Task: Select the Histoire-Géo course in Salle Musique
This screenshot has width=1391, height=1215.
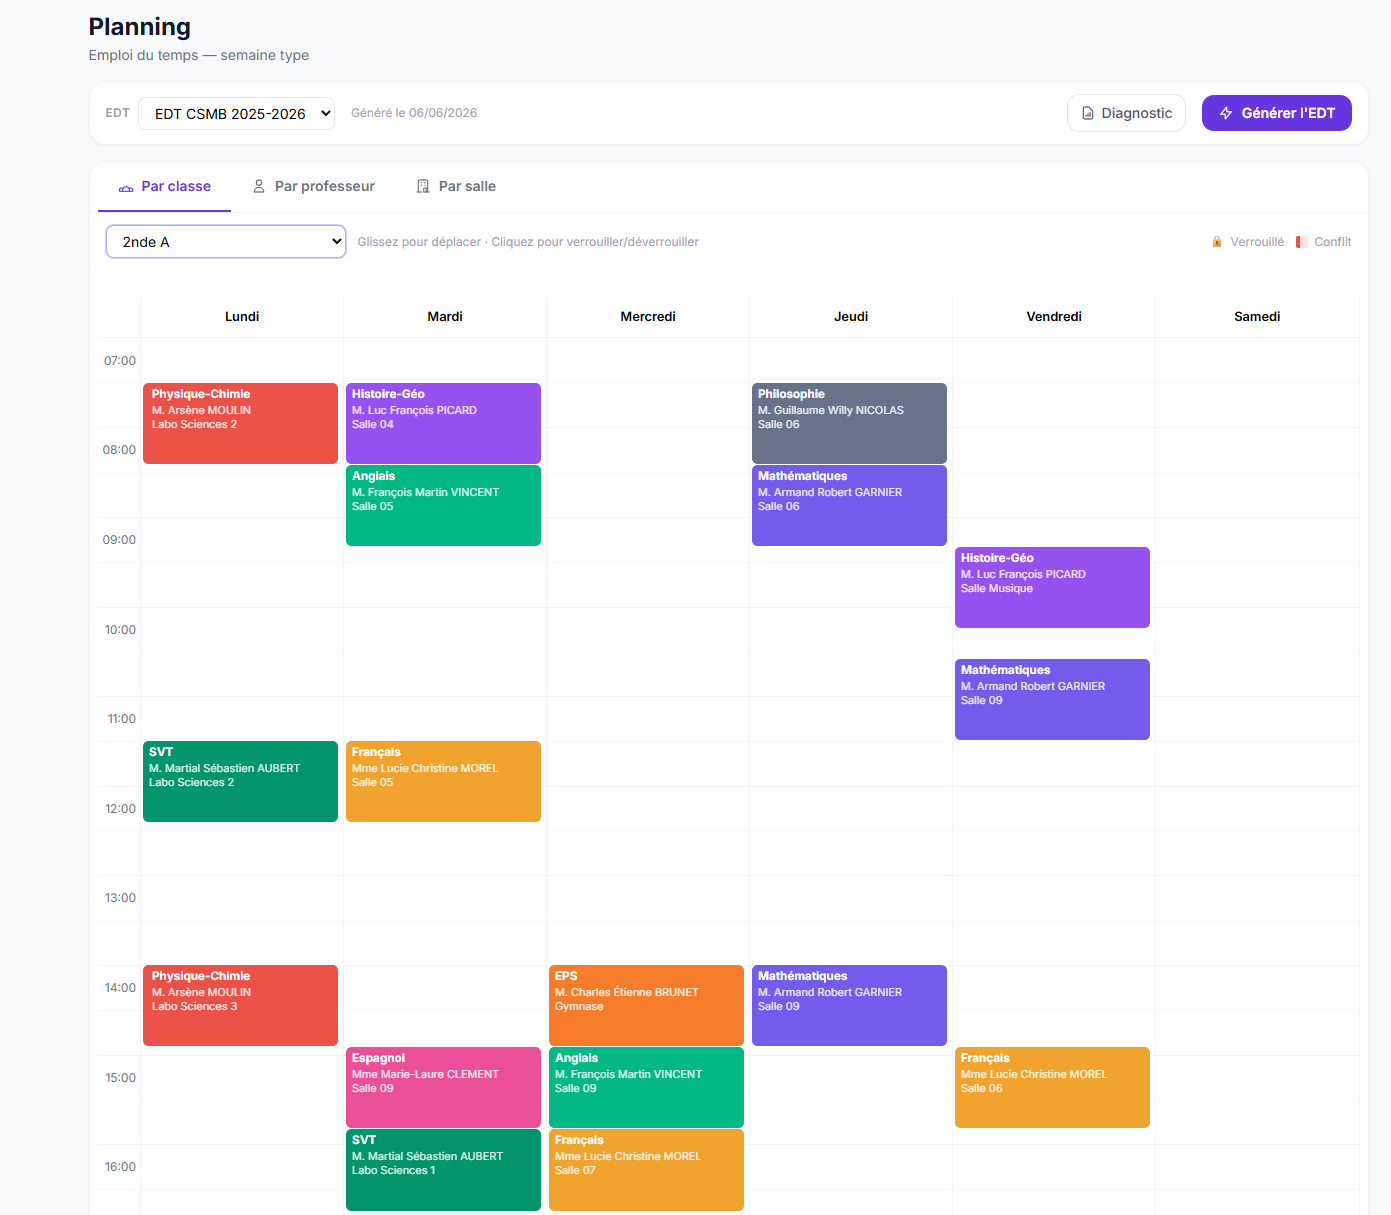Action: pos(1052,587)
